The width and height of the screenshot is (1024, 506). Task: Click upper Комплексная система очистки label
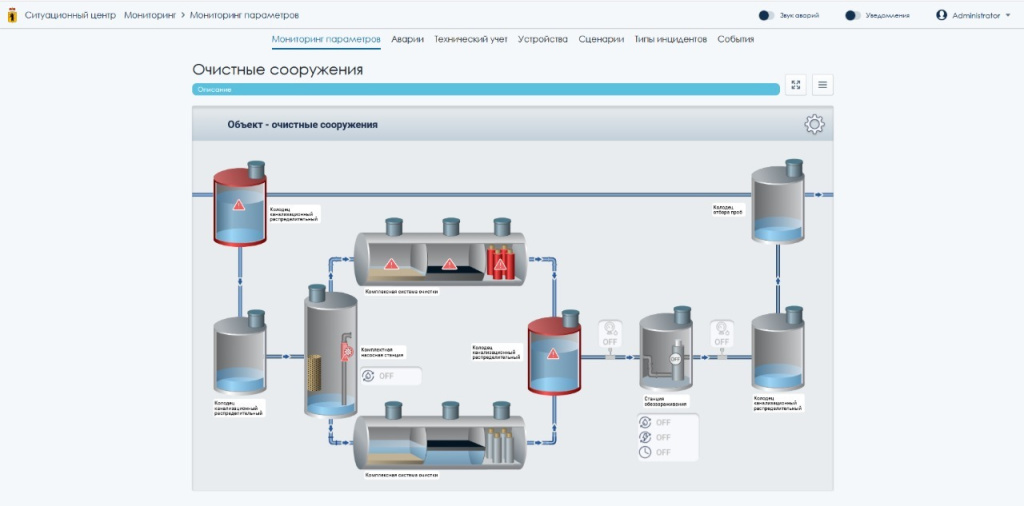[402, 292]
